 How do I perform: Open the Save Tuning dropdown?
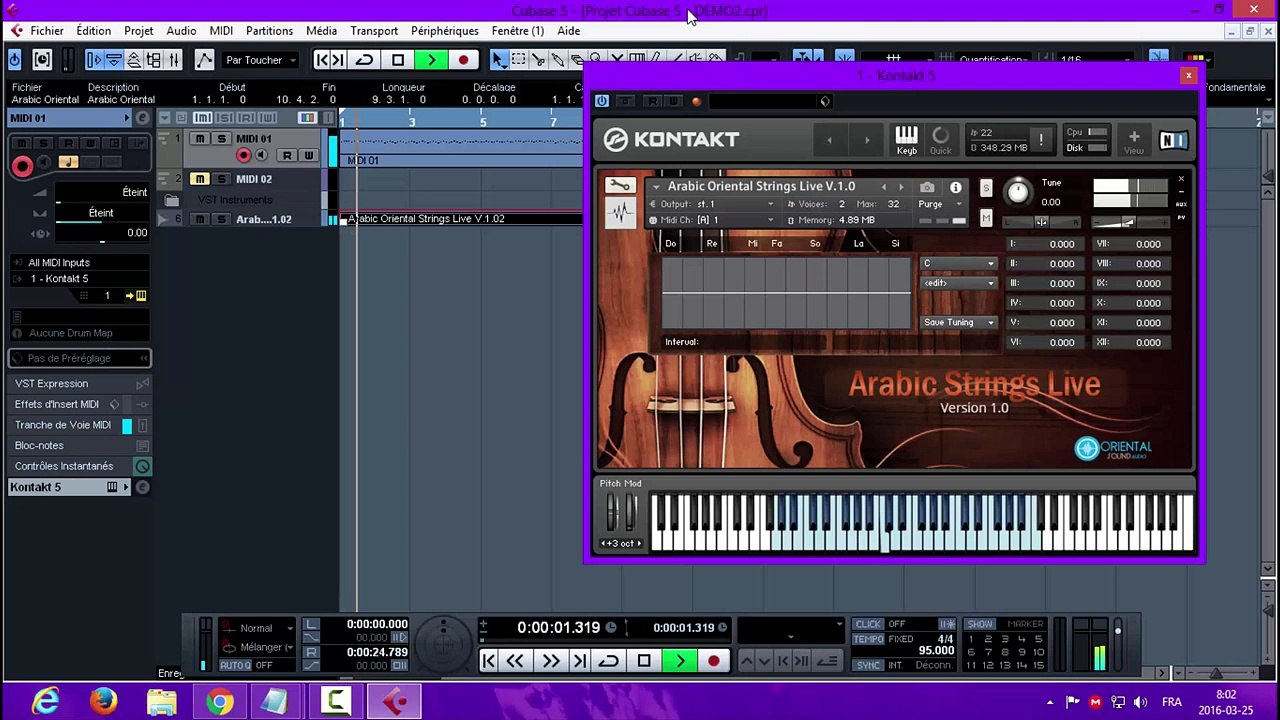(959, 322)
